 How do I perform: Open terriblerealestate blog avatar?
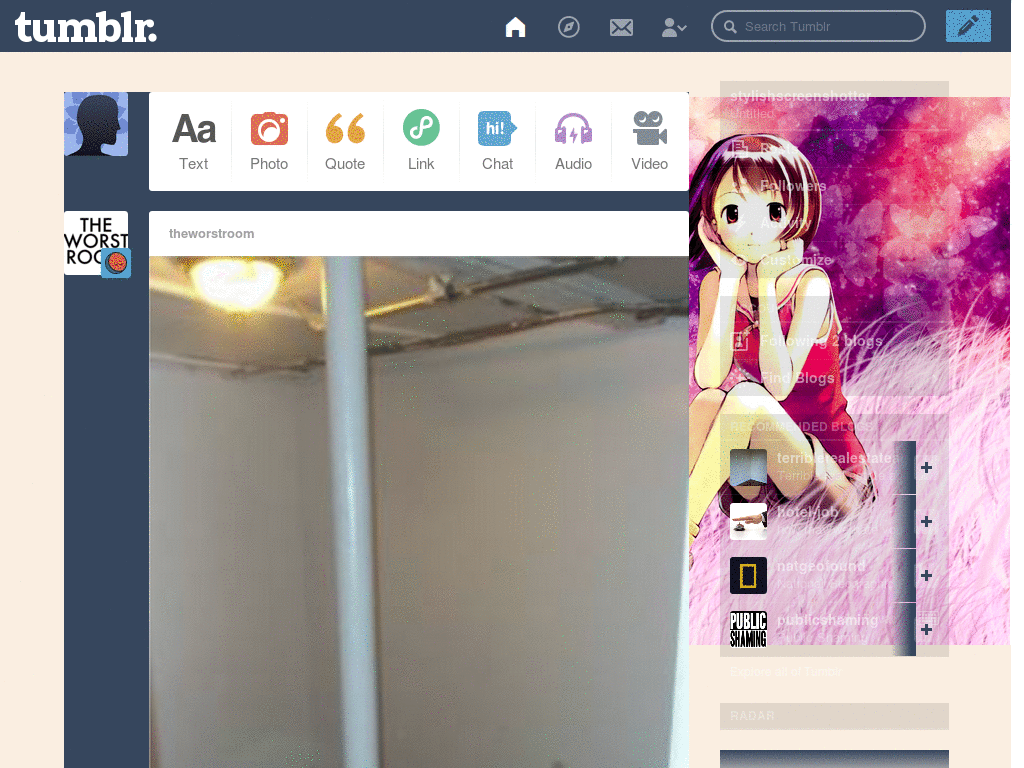pyautogui.click(x=748, y=468)
